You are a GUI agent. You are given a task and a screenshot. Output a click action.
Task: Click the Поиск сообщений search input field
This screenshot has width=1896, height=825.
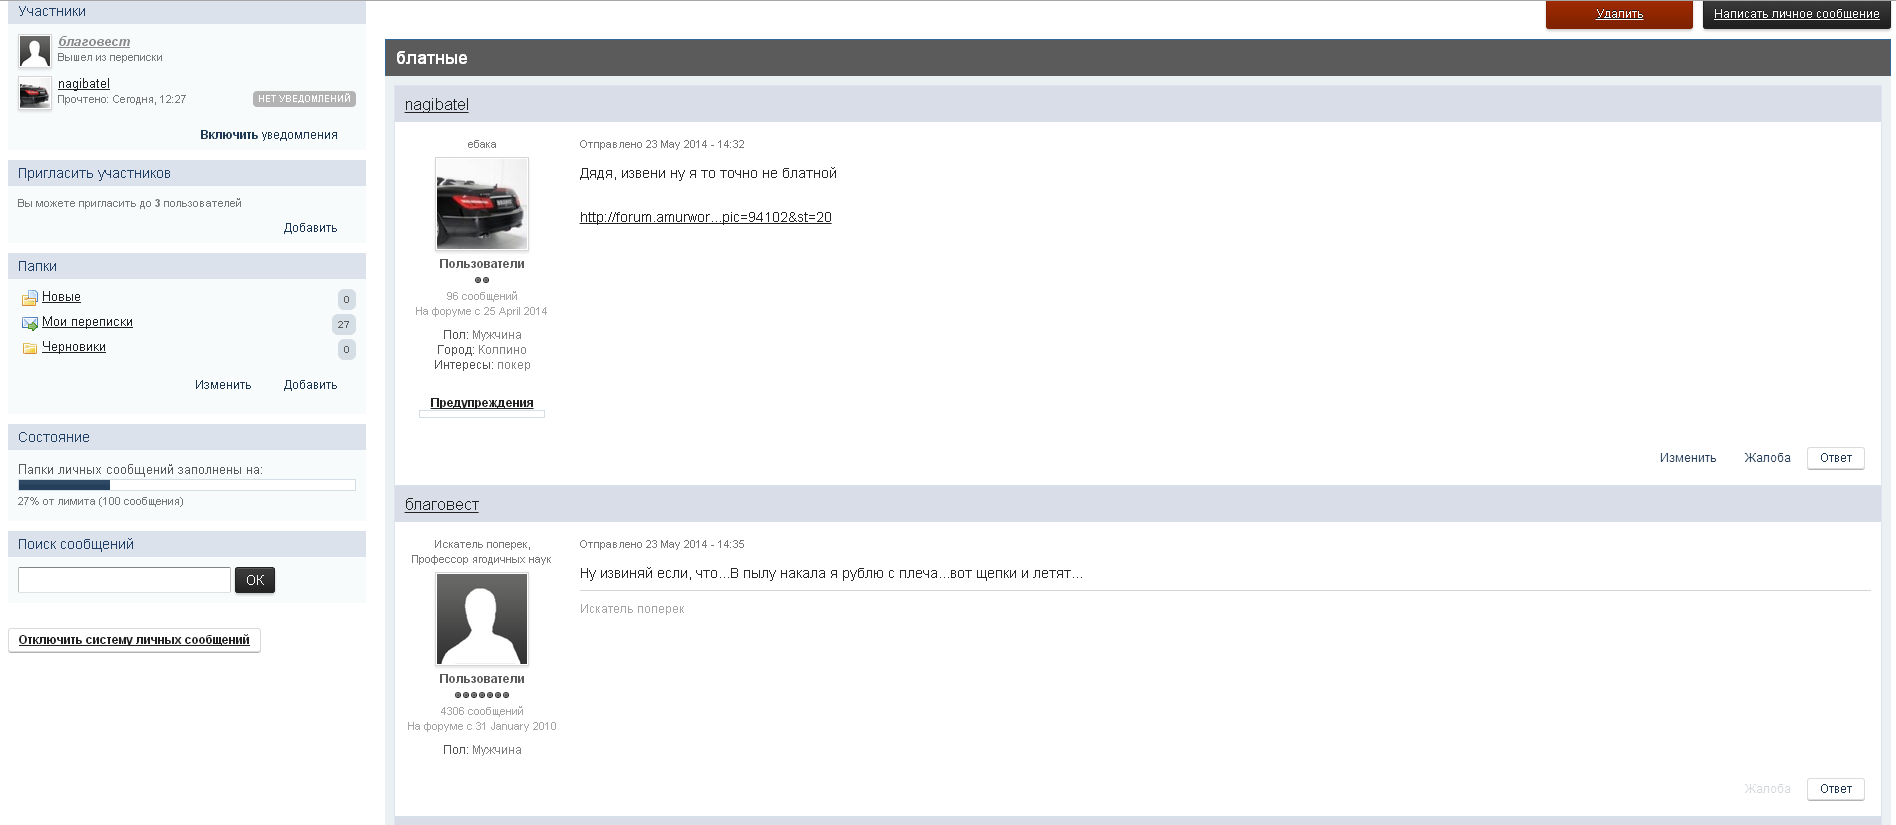pyautogui.click(x=124, y=580)
